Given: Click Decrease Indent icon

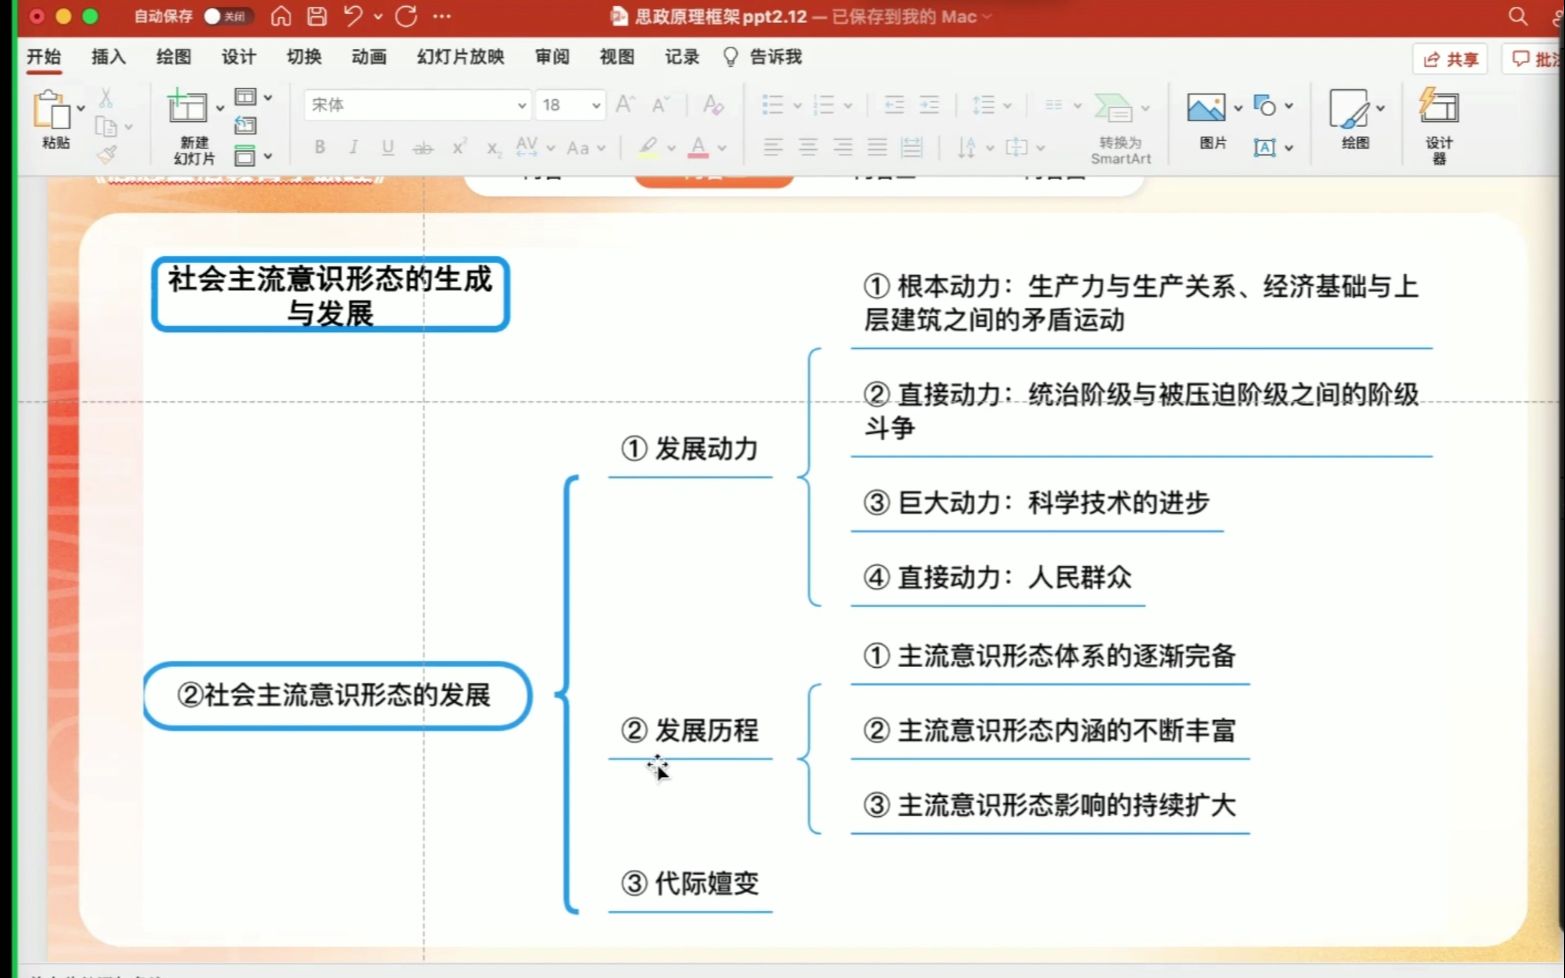Looking at the screenshot, I should tap(894, 104).
